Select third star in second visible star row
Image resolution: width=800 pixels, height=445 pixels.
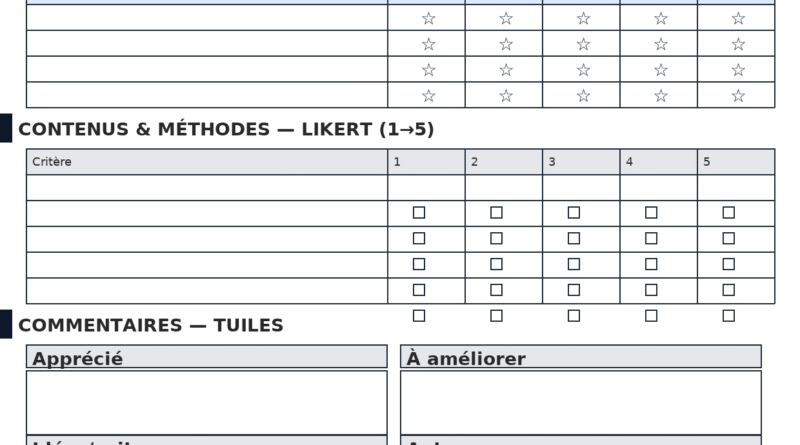(x=583, y=44)
